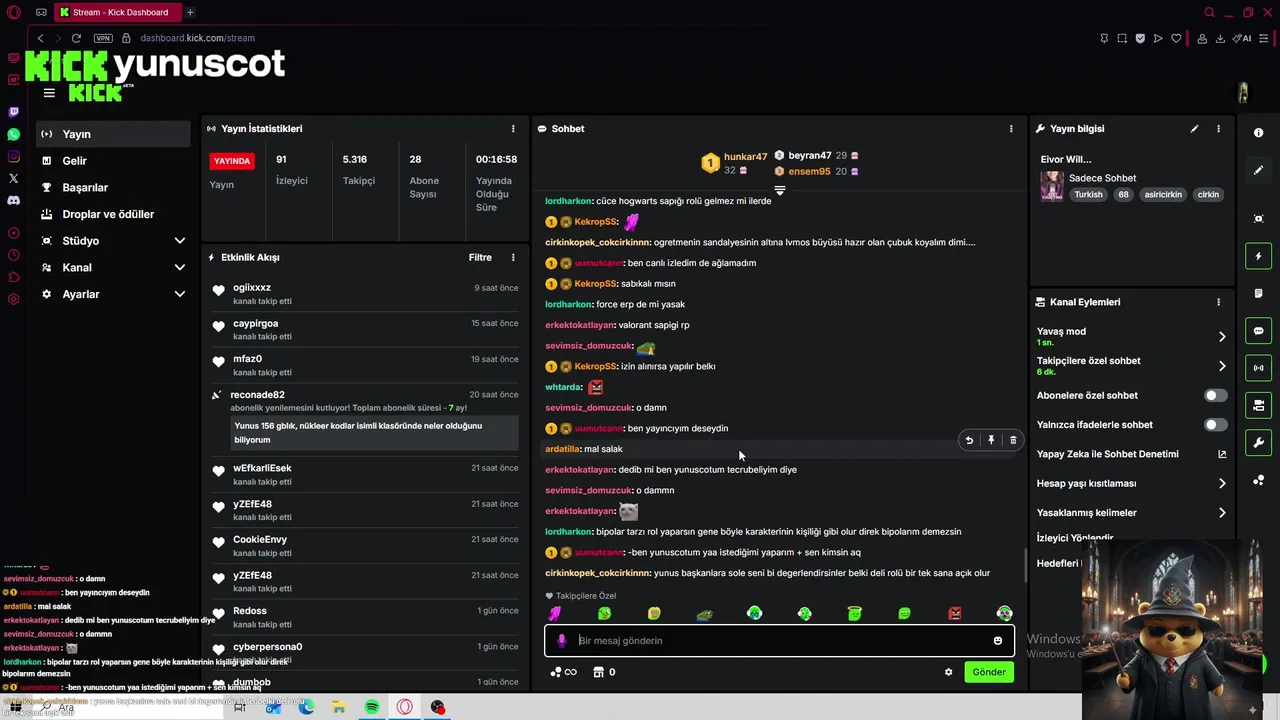Click the Turkish language tag

tap(1088, 195)
